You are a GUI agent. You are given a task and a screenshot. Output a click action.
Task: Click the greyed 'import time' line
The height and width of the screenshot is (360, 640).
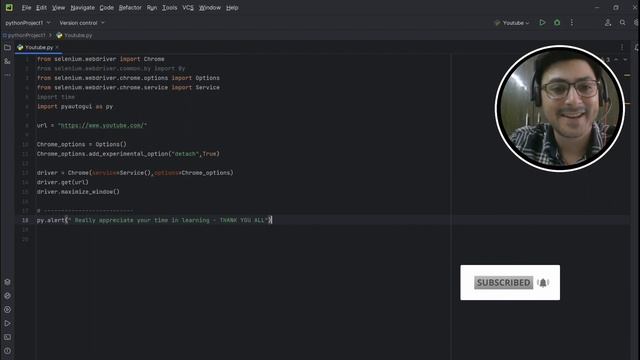coord(56,97)
